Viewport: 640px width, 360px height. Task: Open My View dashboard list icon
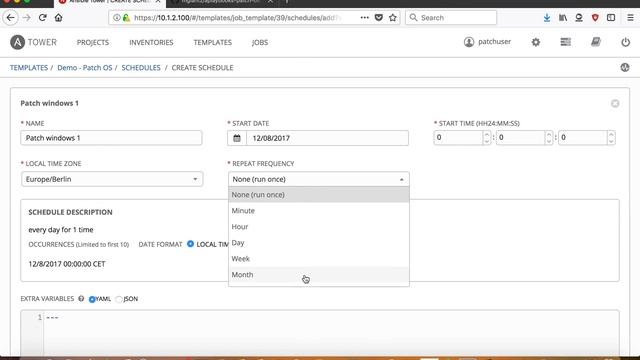point(566,42)
